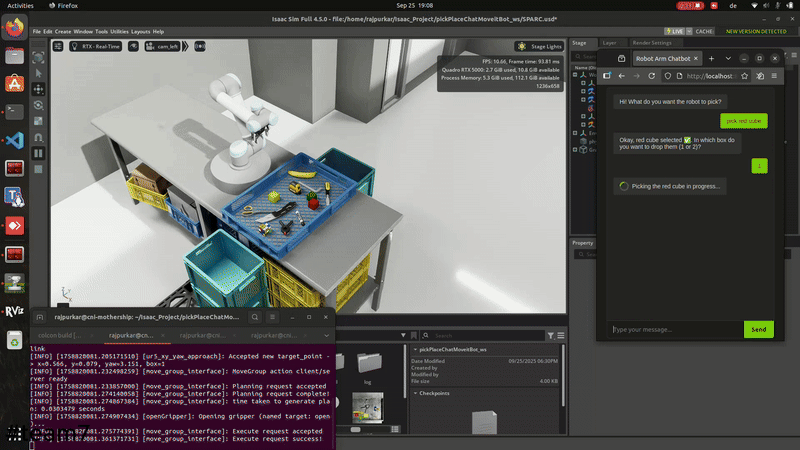Close the Robot Arm Chatbot tab
This screenshot has height=450, width=800.
pos(695,59)
